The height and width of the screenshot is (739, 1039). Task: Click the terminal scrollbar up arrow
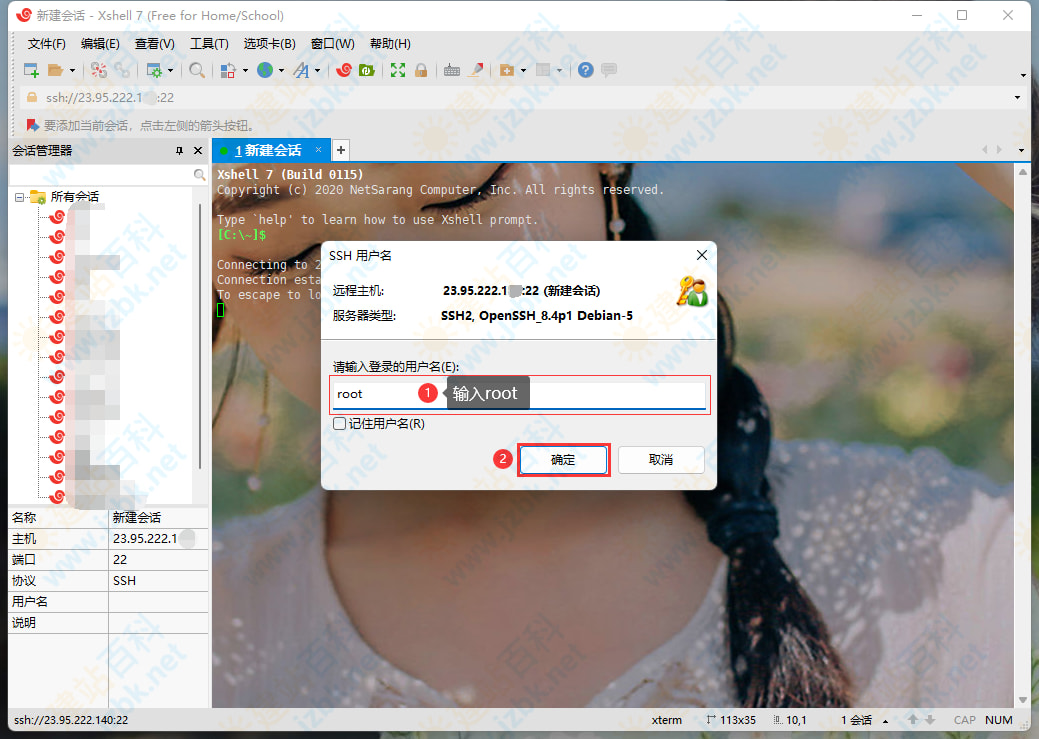(1023, 172)
